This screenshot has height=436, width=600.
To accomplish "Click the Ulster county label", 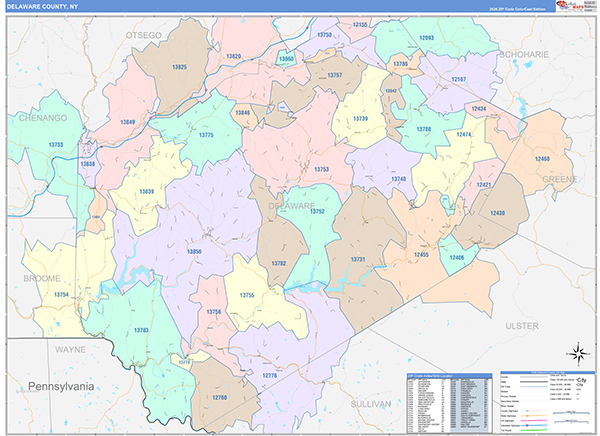I will click(x=521, y=326).
